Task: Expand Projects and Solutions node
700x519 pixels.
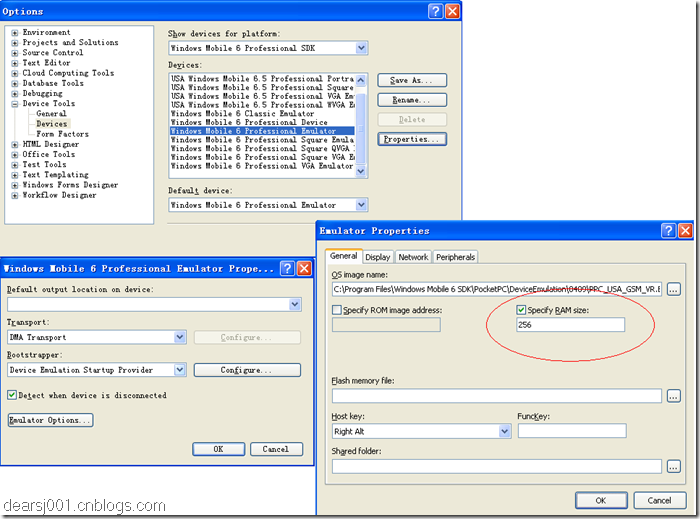Action: (15, 43)
